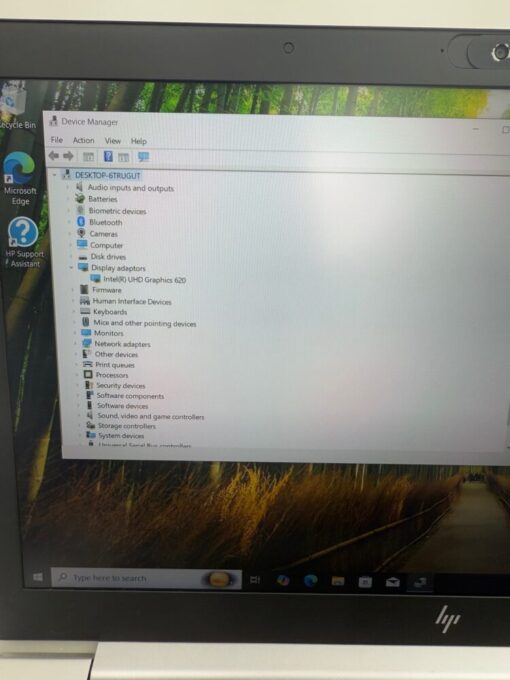The height and width of the screenshot is (680, 510).
Task: Click the Human Interface Devices icon
Action: [85, 301]
